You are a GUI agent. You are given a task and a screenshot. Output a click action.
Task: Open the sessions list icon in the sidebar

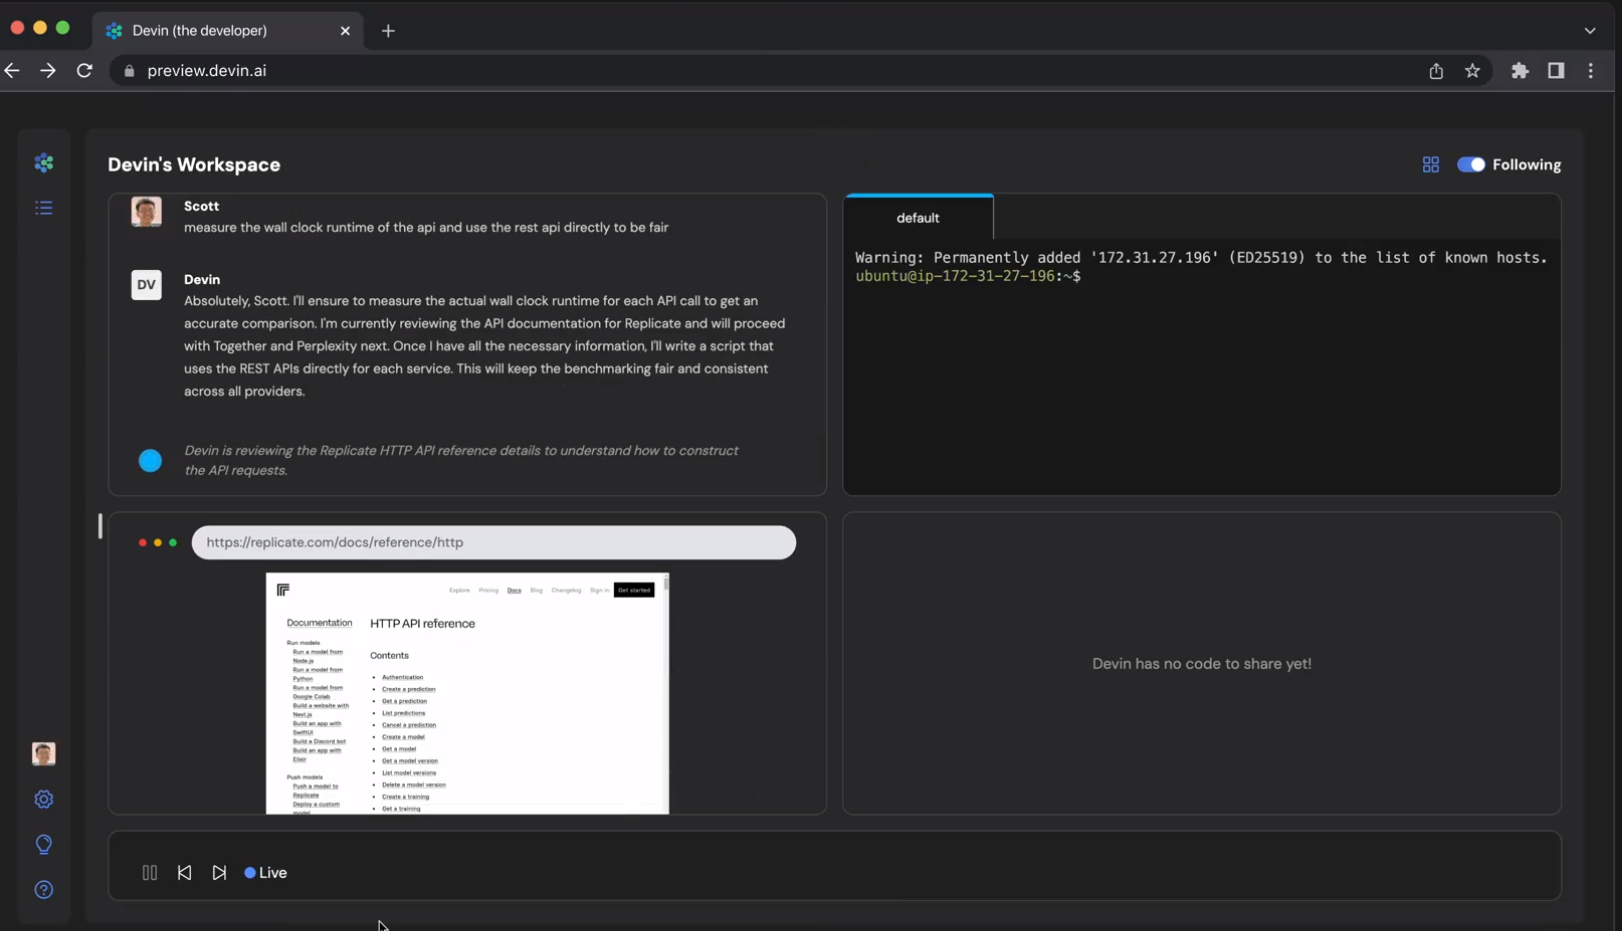pyautogui.click(x=44, y=208)
